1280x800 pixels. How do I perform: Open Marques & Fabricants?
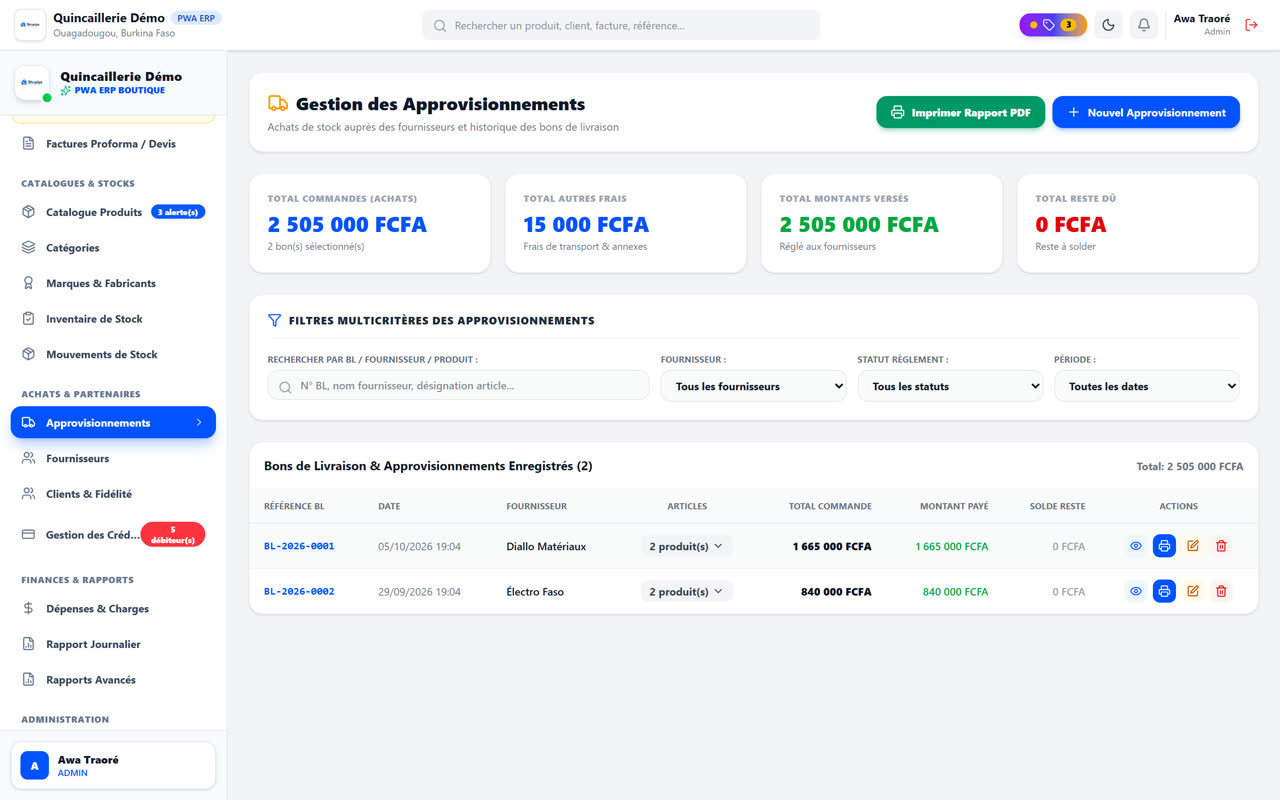pos(113,283)
